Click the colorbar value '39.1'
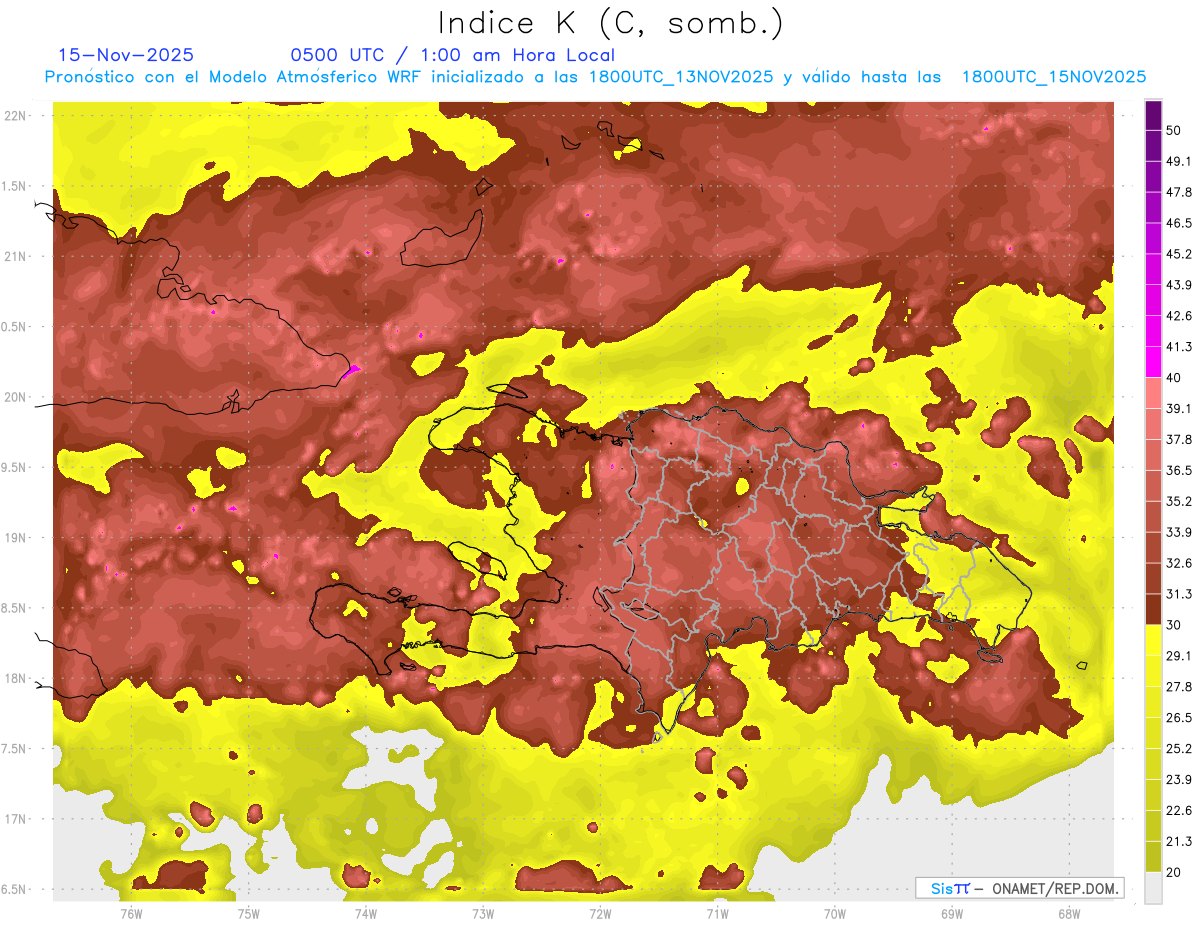The image size is (1200, 927). [x=1180, y=409]
